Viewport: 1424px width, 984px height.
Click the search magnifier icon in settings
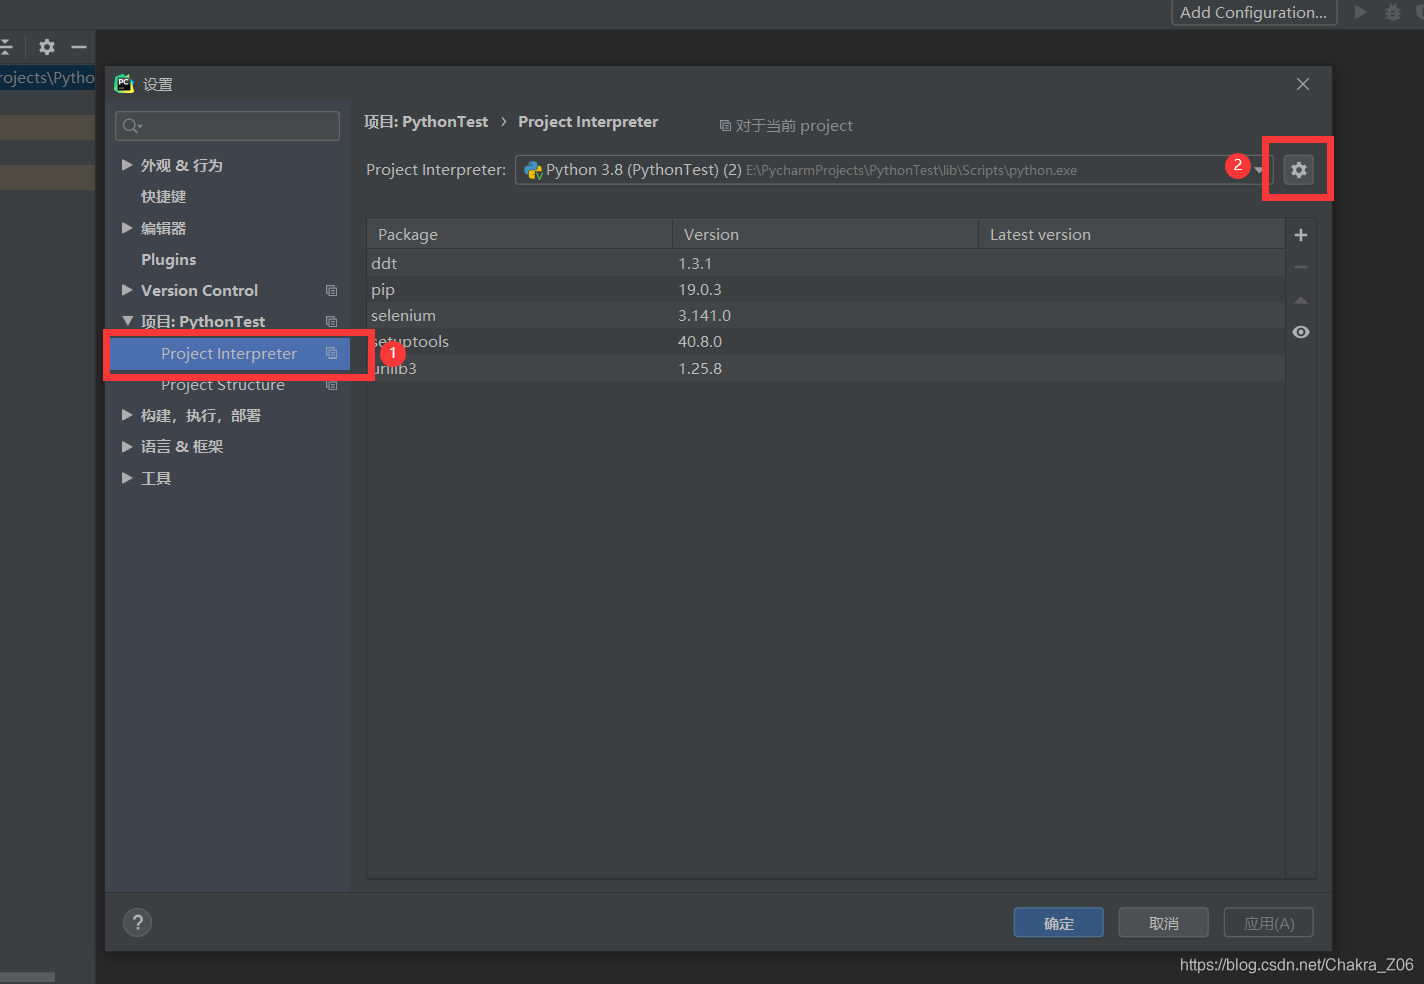(131, 126)
